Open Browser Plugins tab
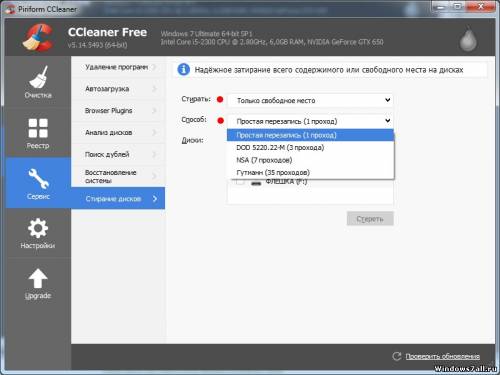 [118, 111]
